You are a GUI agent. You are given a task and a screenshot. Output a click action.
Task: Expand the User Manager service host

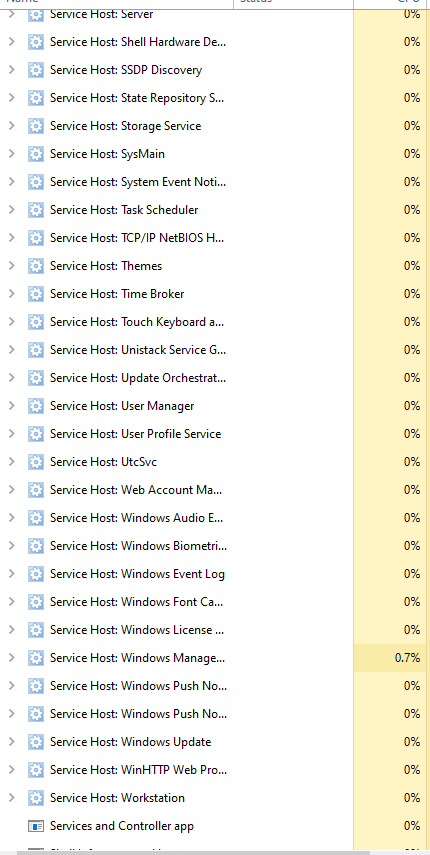[11, 406]
